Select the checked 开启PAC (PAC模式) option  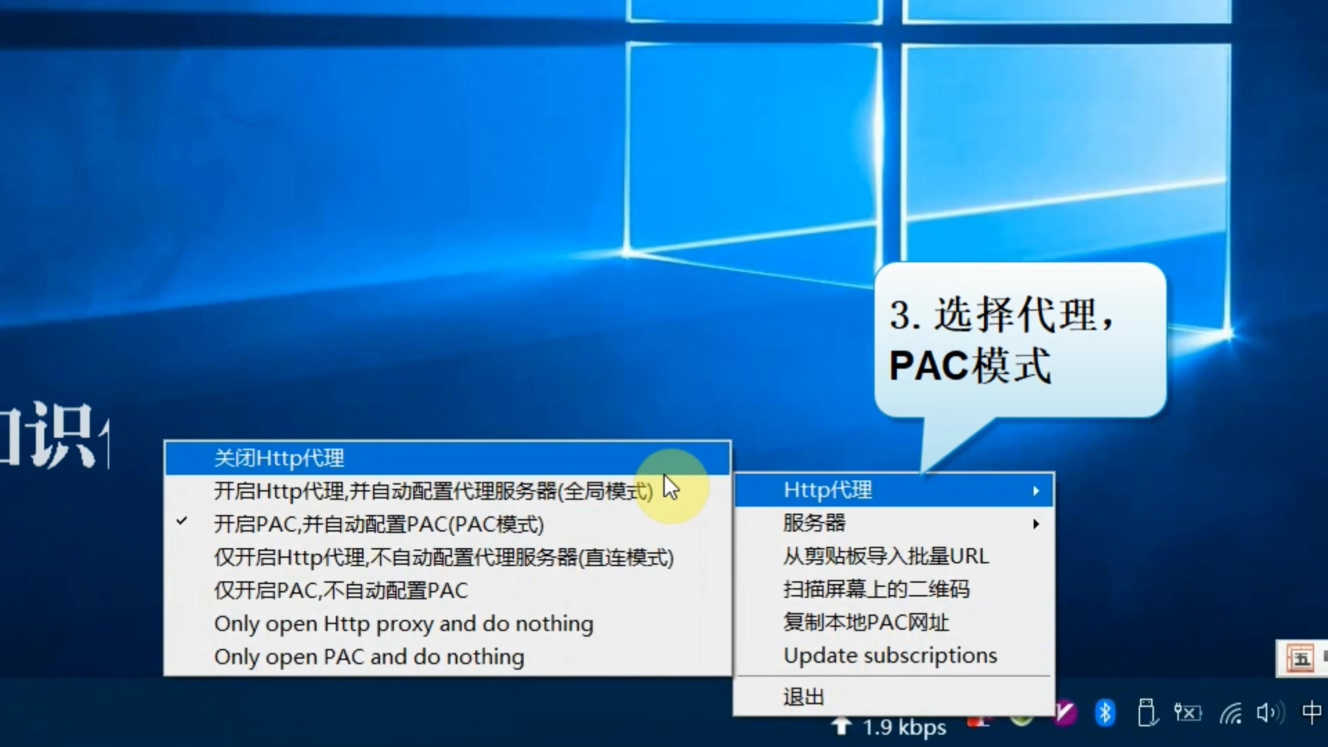[379, 524]
